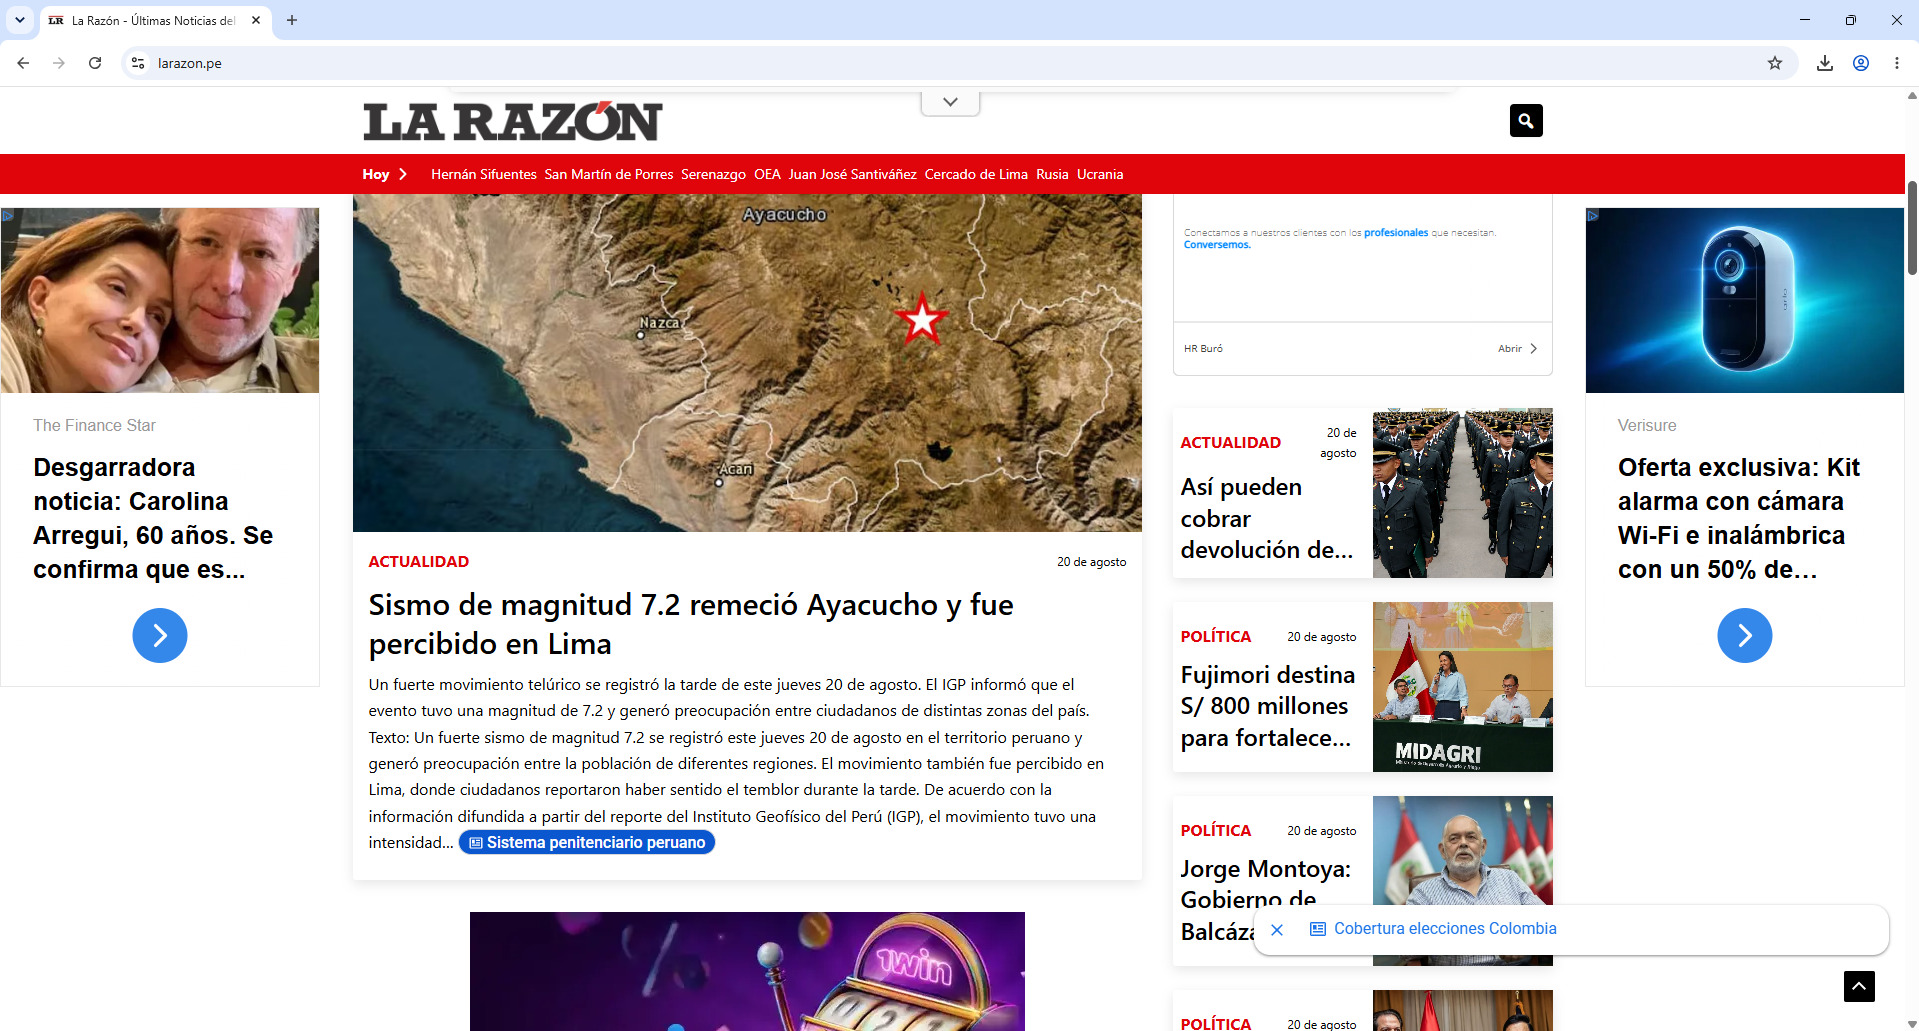The width and height of the screenshot is (1919, 1031).
Task: Open a new browser tab
Action: pyautogui.click(x=292, y=20)
